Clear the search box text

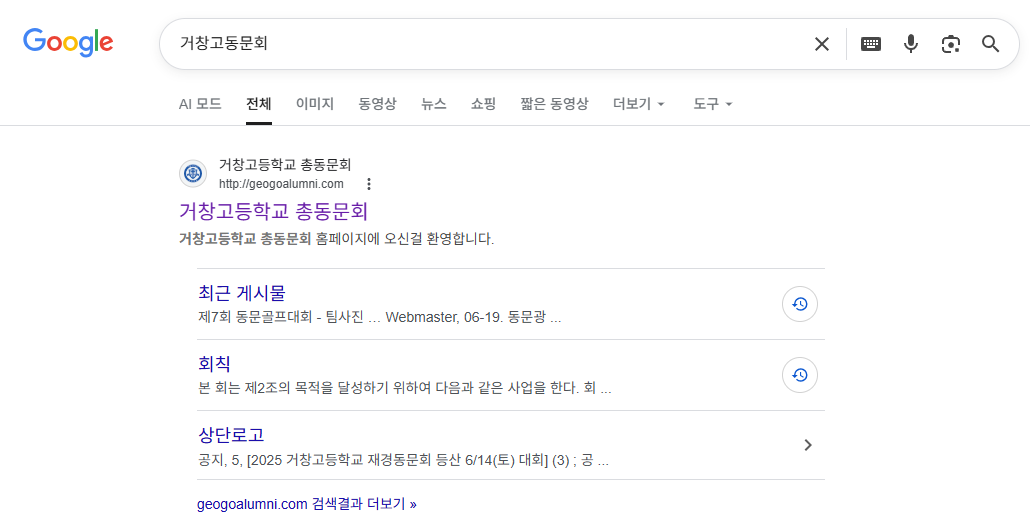pyautogui.click(x=822, y=44)
